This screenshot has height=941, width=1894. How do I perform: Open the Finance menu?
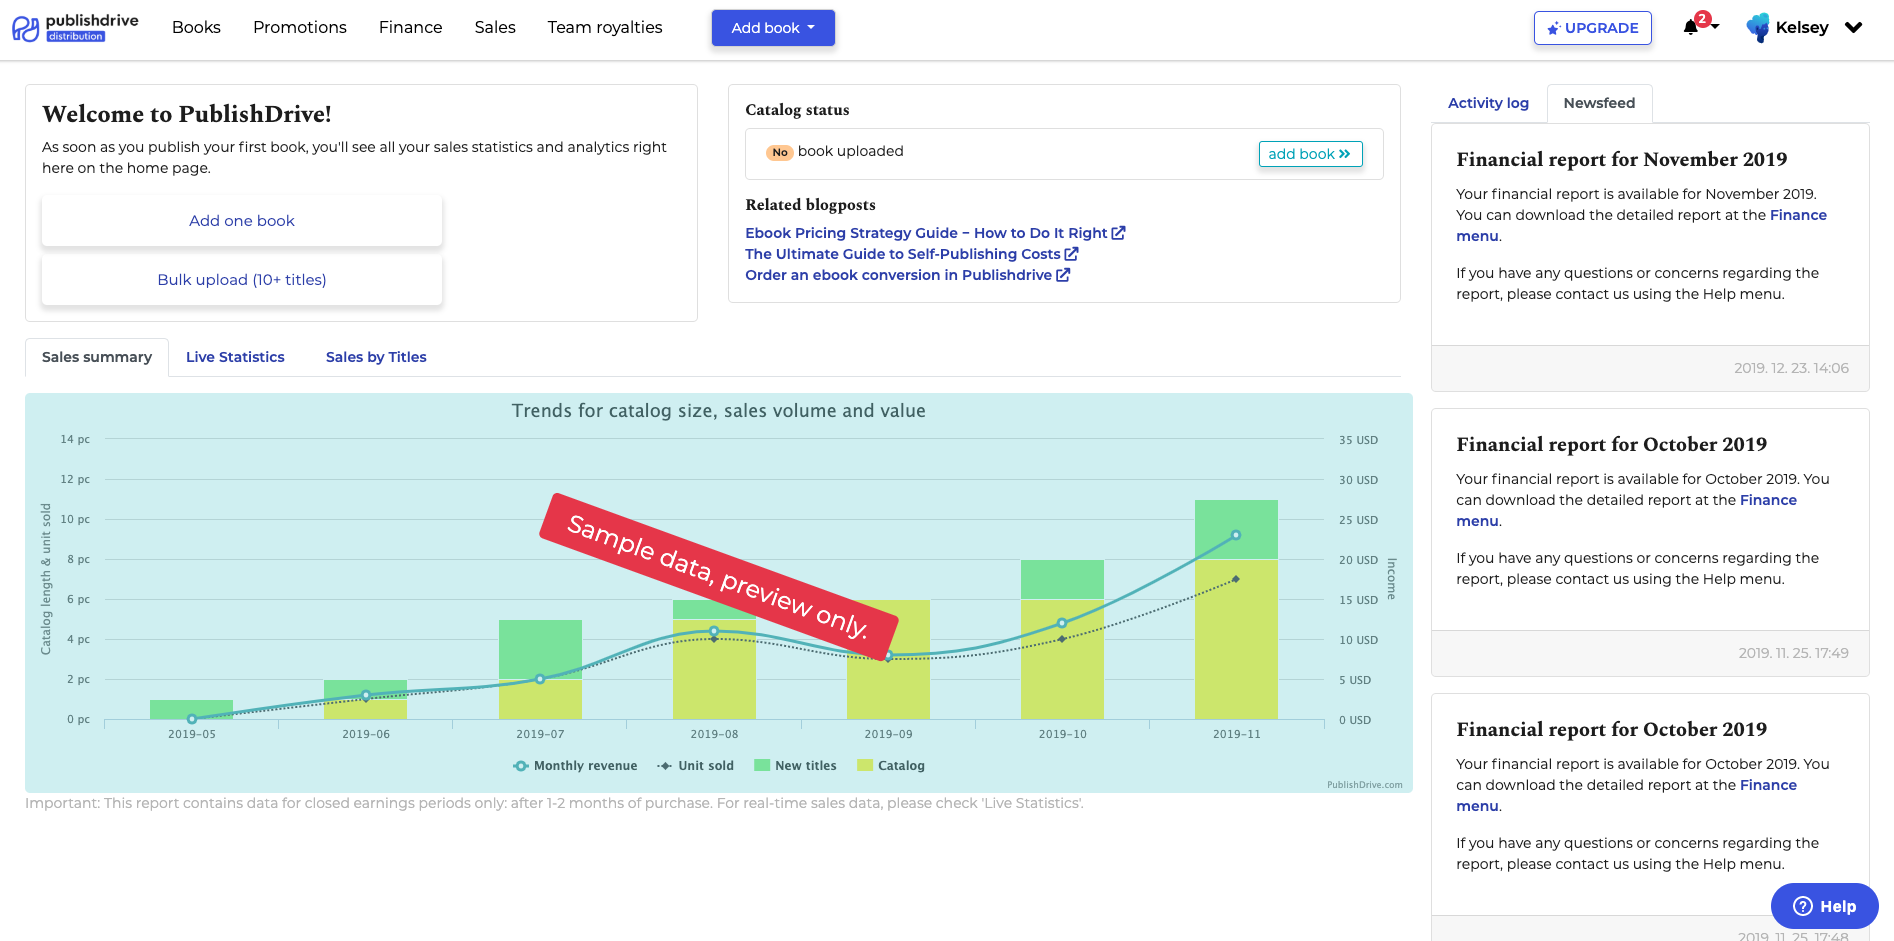[x=410, y=27]
